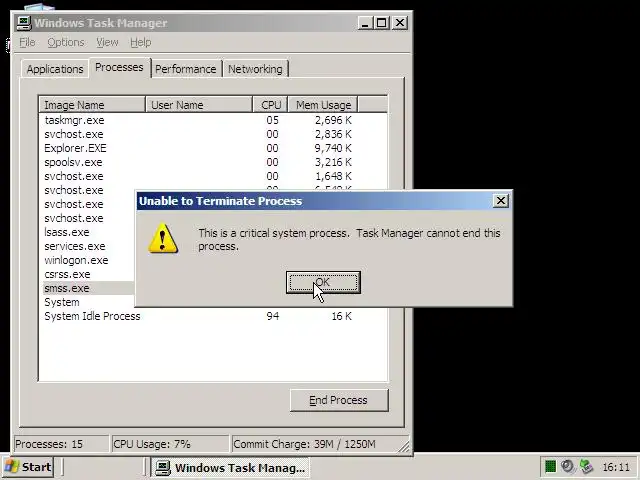
Task: Open the Networking tab
Action: click(255, 69)
